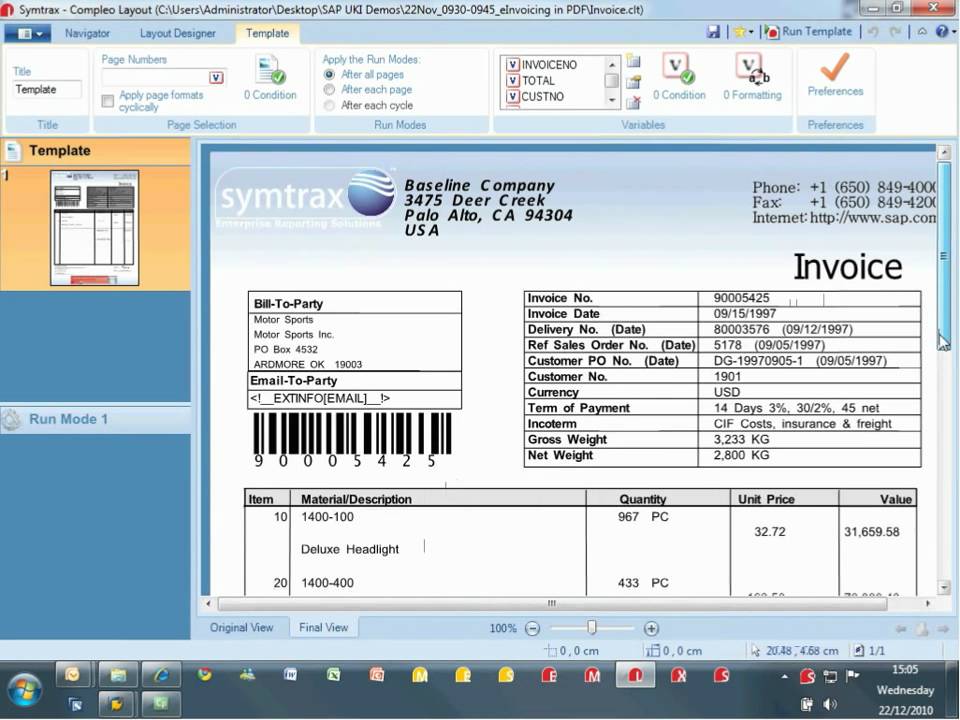
Task: Click the 1/1 page indicator
Action: click(869, 651)
